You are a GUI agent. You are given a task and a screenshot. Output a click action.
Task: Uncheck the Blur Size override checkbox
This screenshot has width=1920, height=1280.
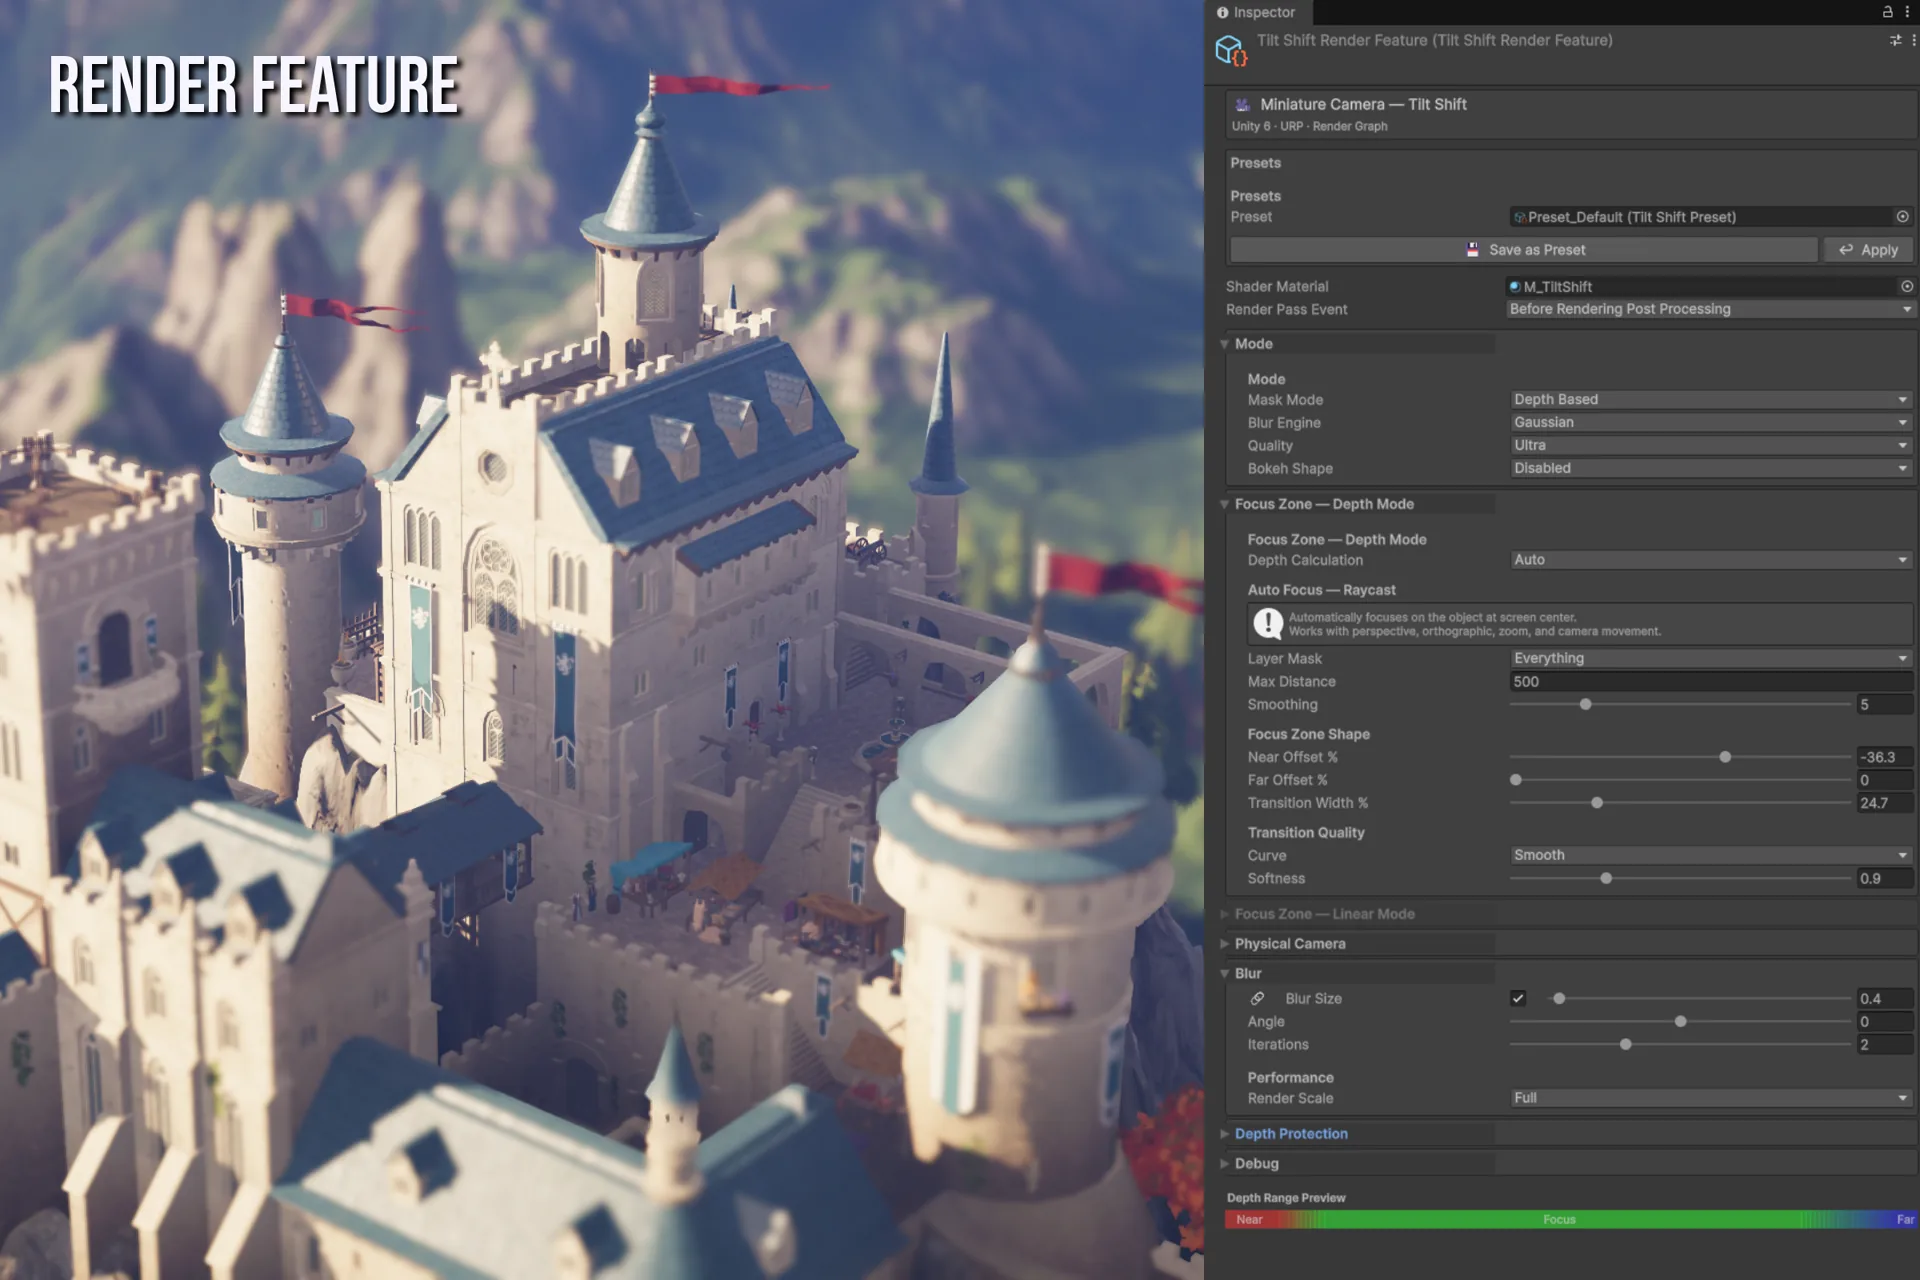click(x=1519, y=997)
